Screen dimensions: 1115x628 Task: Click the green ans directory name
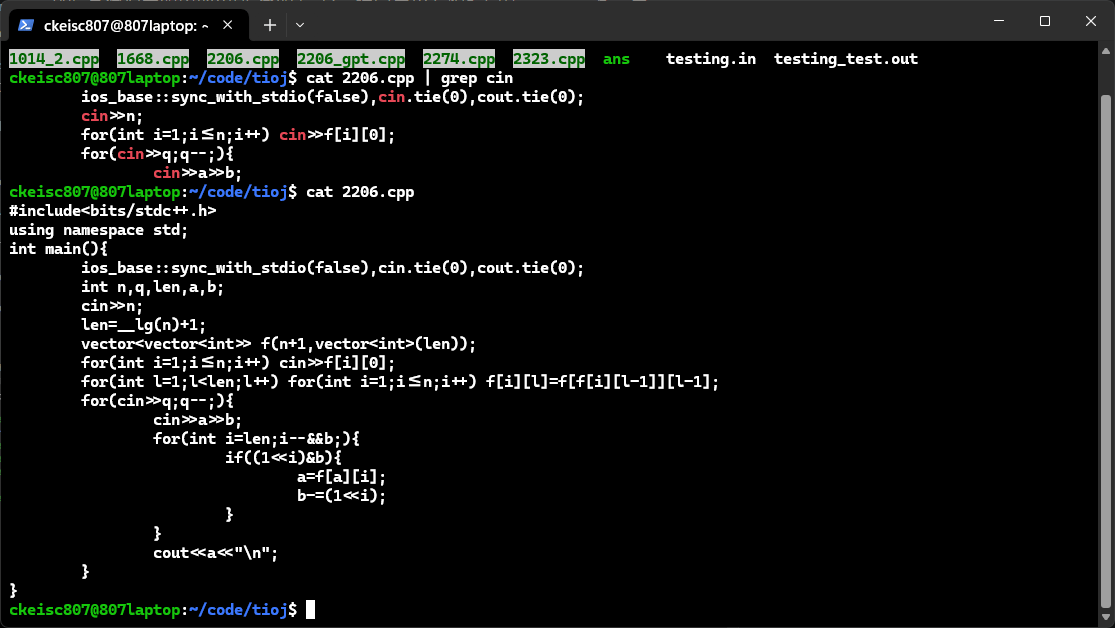click(616, 59)
